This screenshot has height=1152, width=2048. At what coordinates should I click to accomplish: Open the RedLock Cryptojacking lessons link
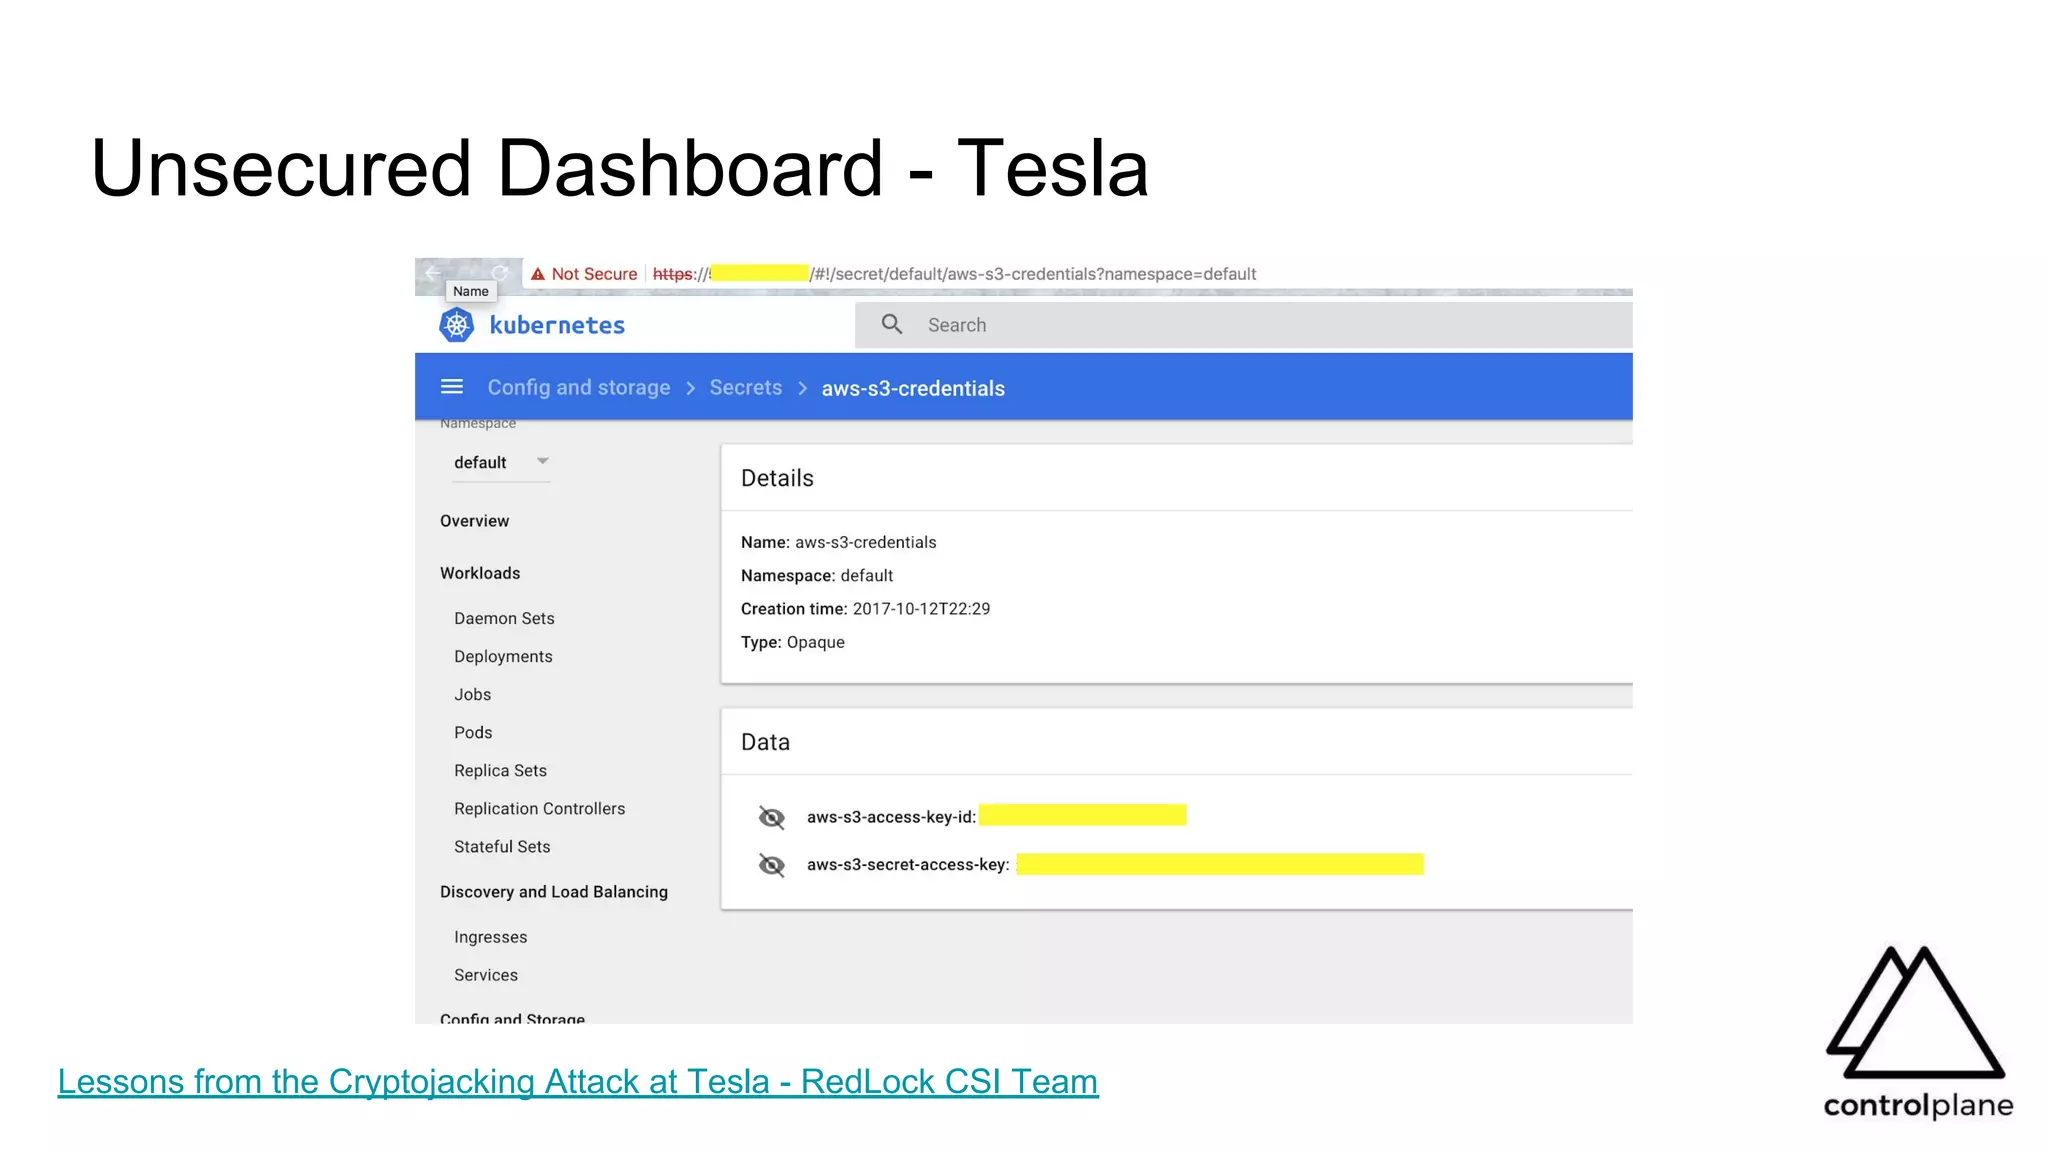(x=578, y=1081)
